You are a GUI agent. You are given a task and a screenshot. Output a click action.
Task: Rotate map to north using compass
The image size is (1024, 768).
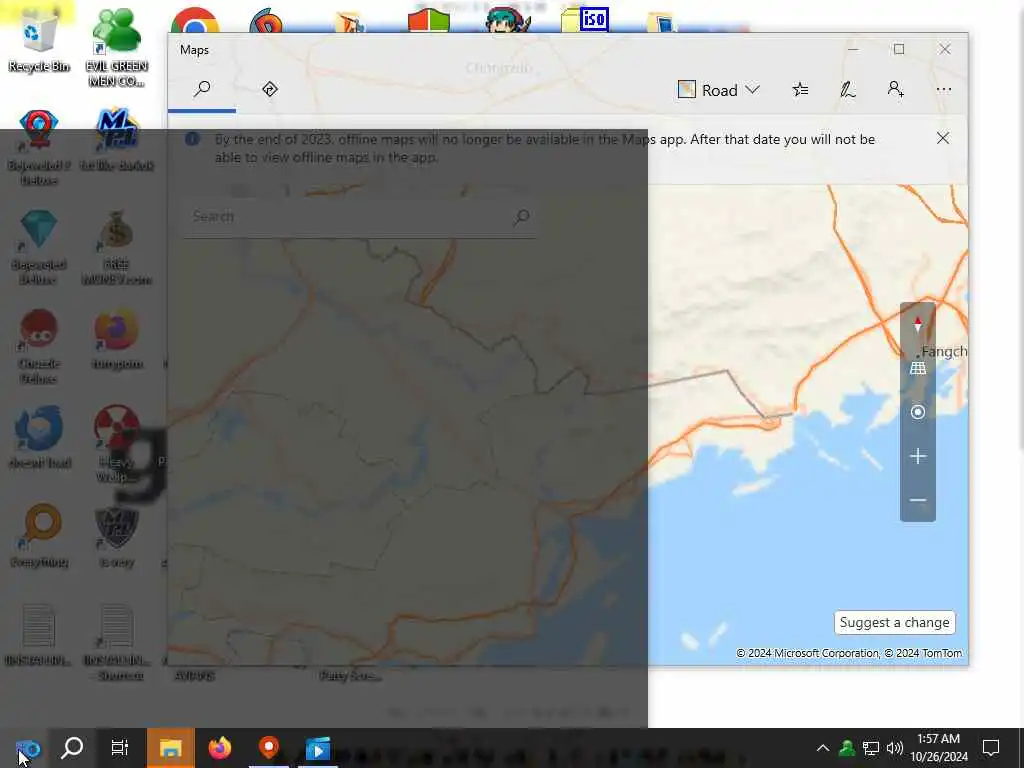[918, 325]
